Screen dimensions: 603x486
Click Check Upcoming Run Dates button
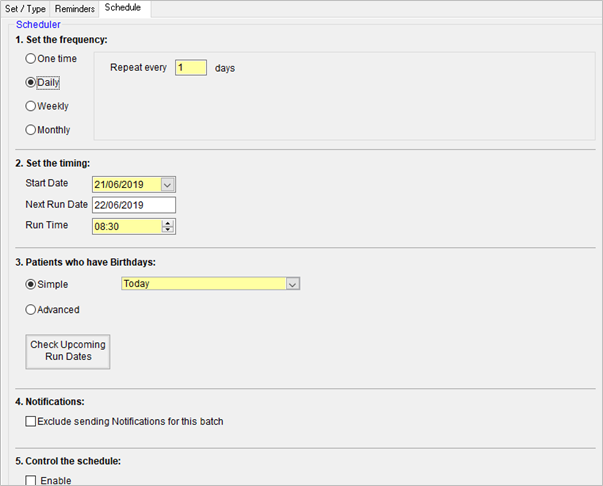[68, 351]
